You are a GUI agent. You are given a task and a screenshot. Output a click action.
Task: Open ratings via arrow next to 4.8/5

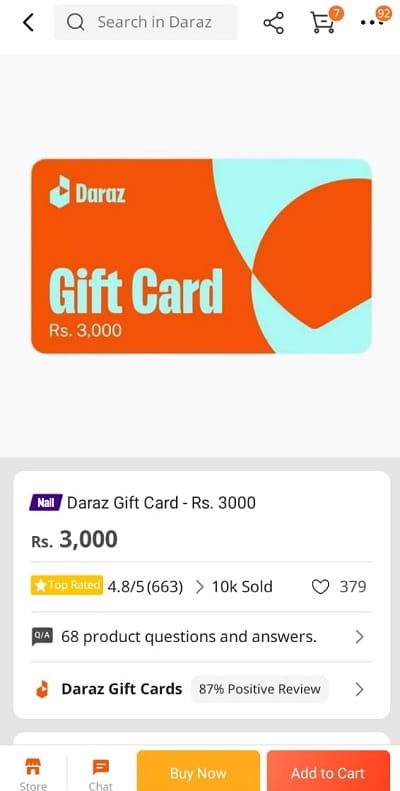click(200, 587)
